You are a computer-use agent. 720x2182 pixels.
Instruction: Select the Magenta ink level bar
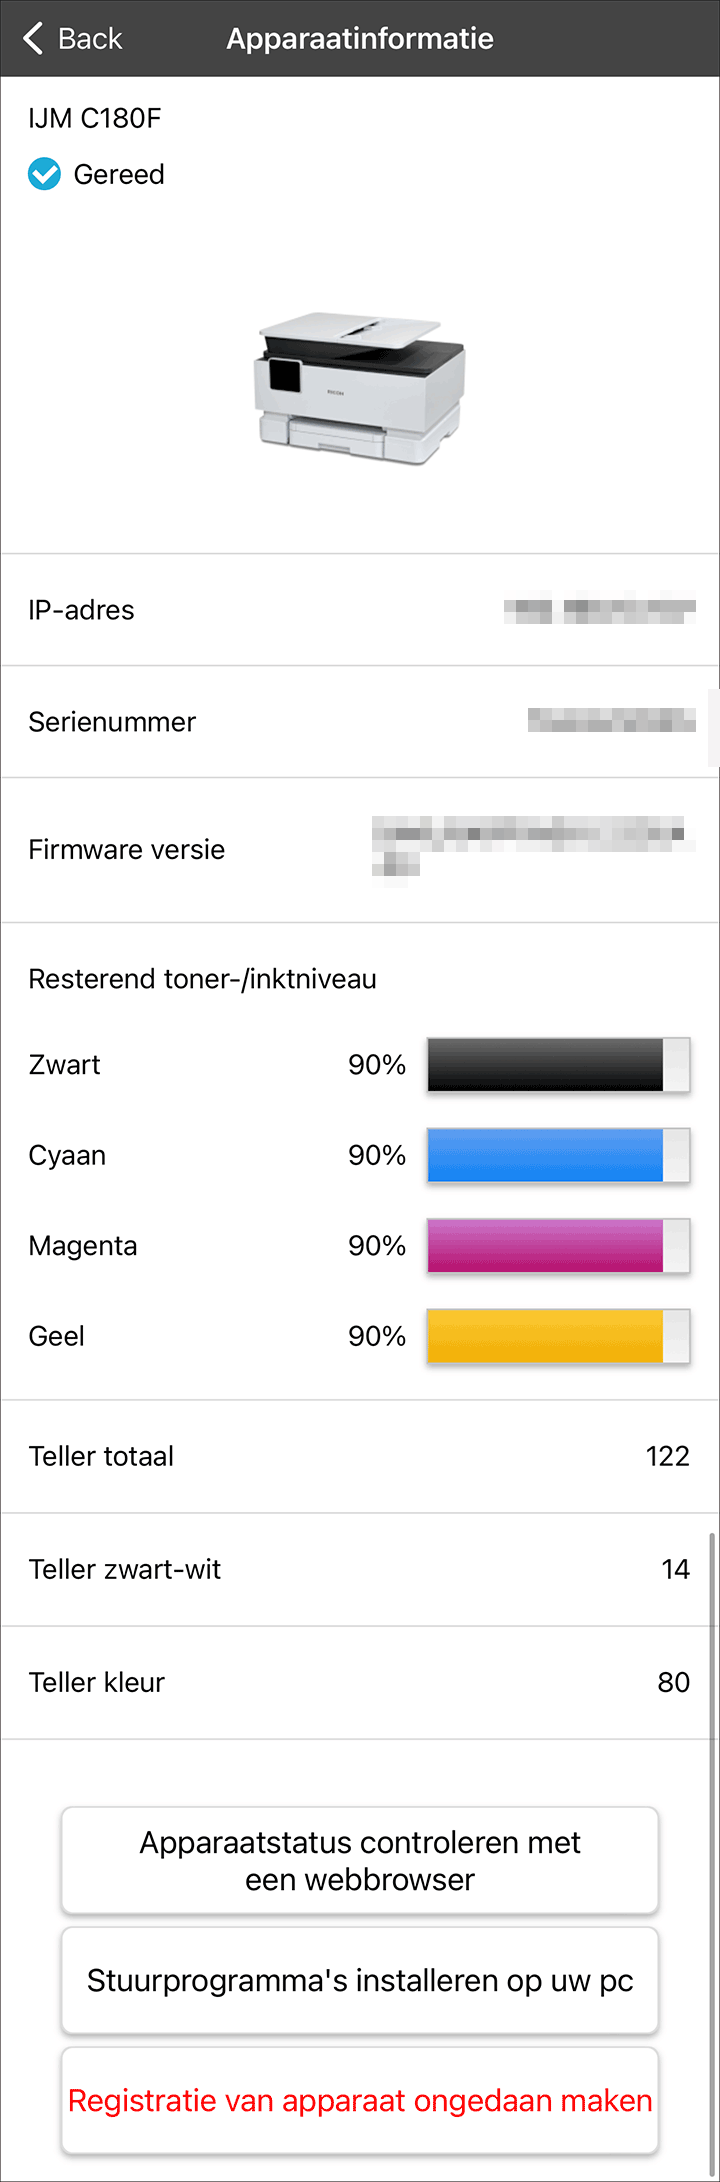tap(557, 1245)
